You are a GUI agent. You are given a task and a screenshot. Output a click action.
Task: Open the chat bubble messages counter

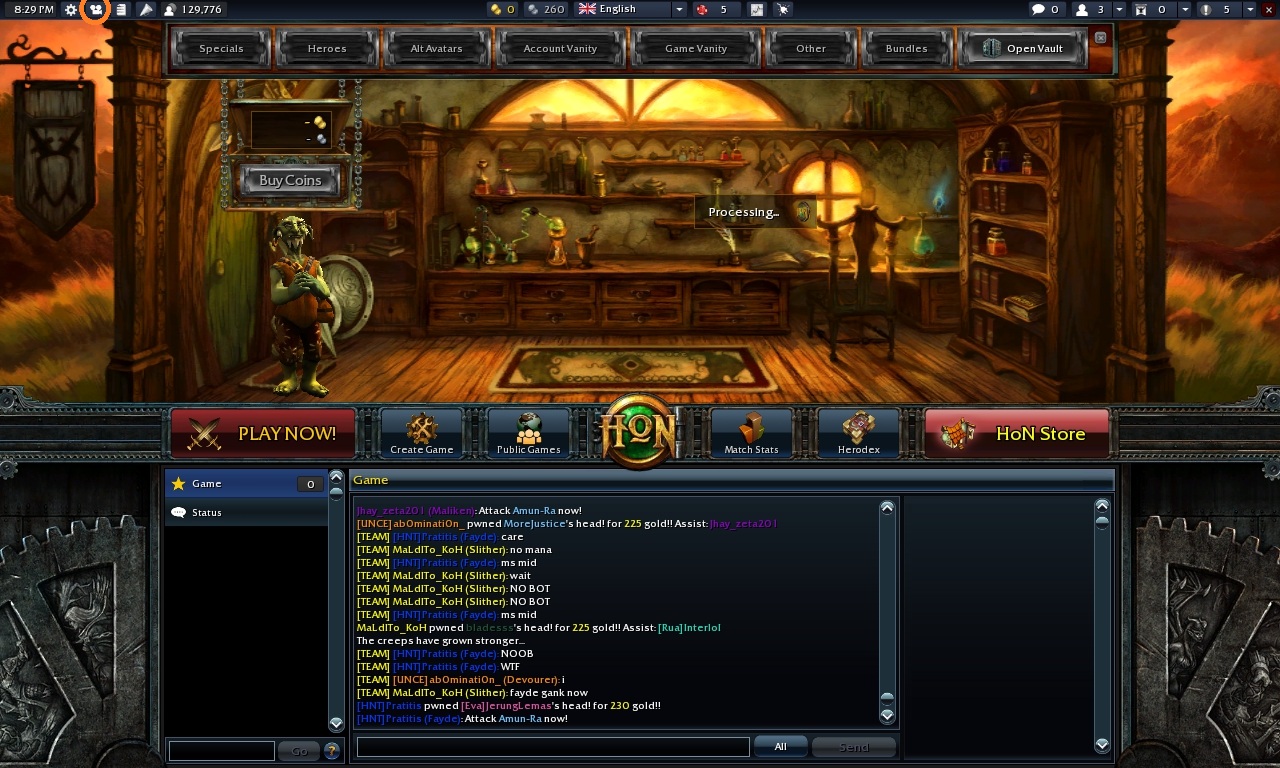click(1046, 9)
